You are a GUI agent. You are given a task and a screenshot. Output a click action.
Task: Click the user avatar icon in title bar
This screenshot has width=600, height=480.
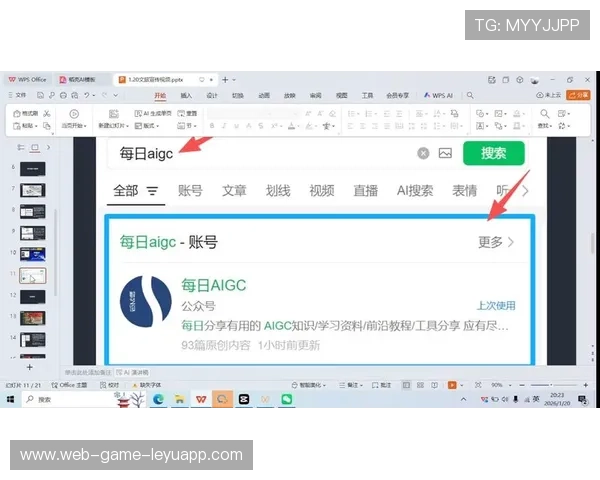[x=535, y=80]
